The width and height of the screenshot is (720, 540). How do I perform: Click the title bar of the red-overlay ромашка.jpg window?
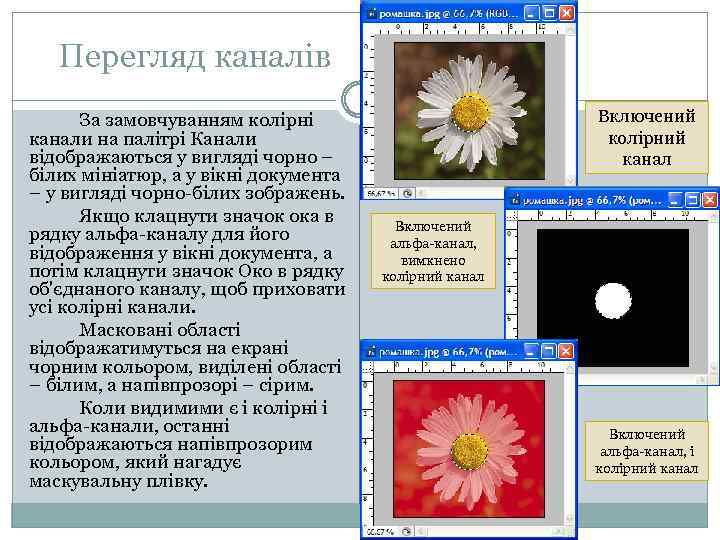[468, 352]
